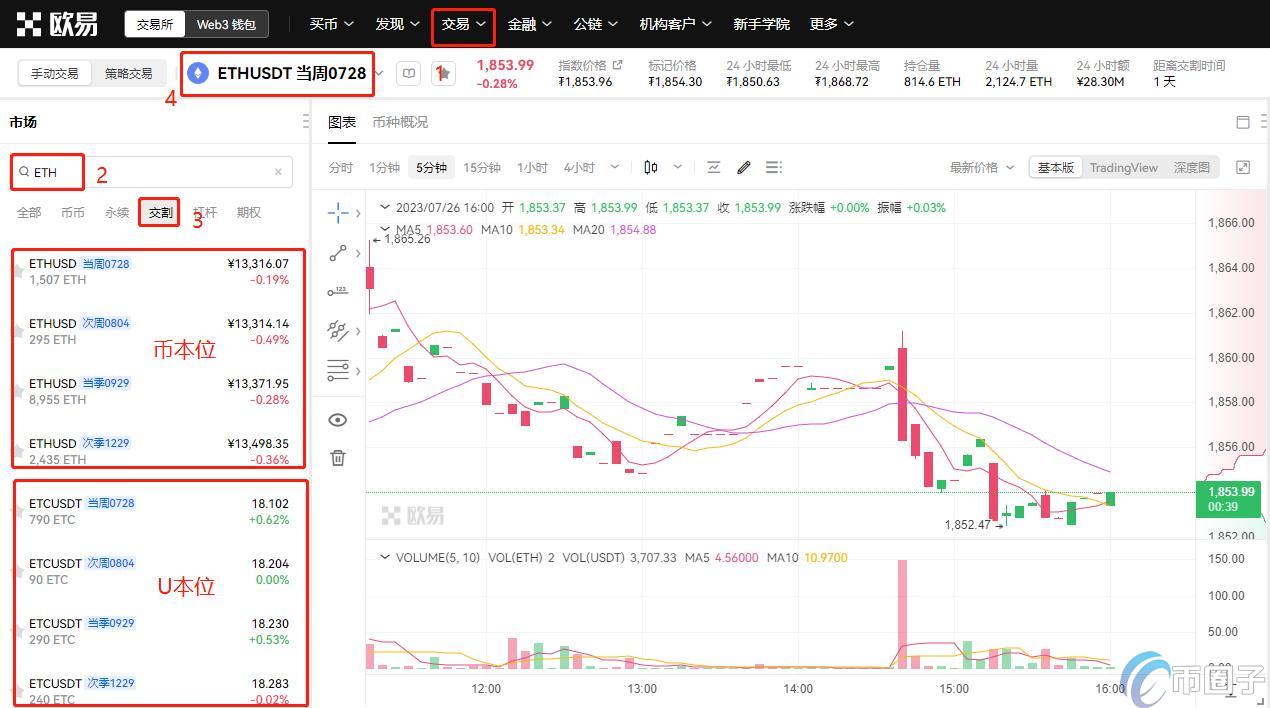Expand more timeframes next to 4小时
This screenshot has height=708, width=1270.
click(614, 167)
